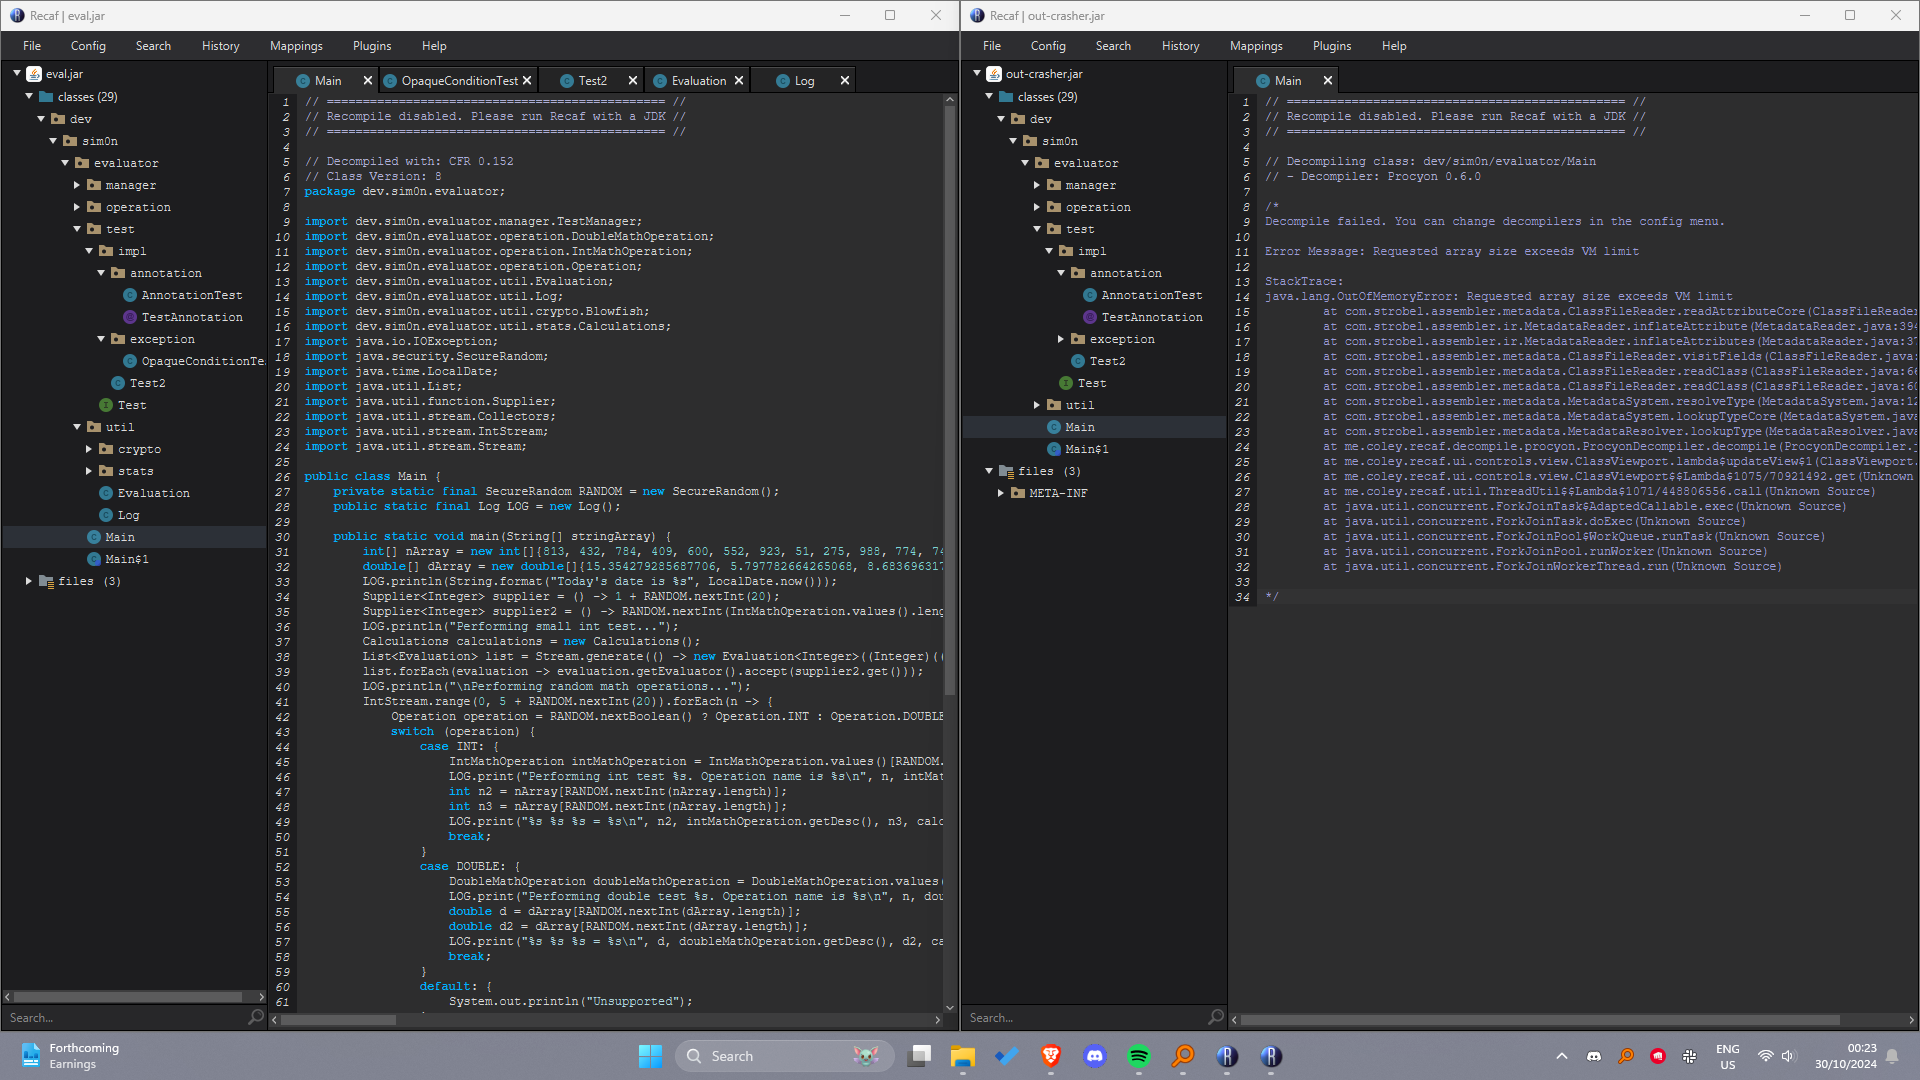Close Main tab in out-crasher.jar window
Viewport: 1920px width, 1080px height.
[x=1328, y=81]
